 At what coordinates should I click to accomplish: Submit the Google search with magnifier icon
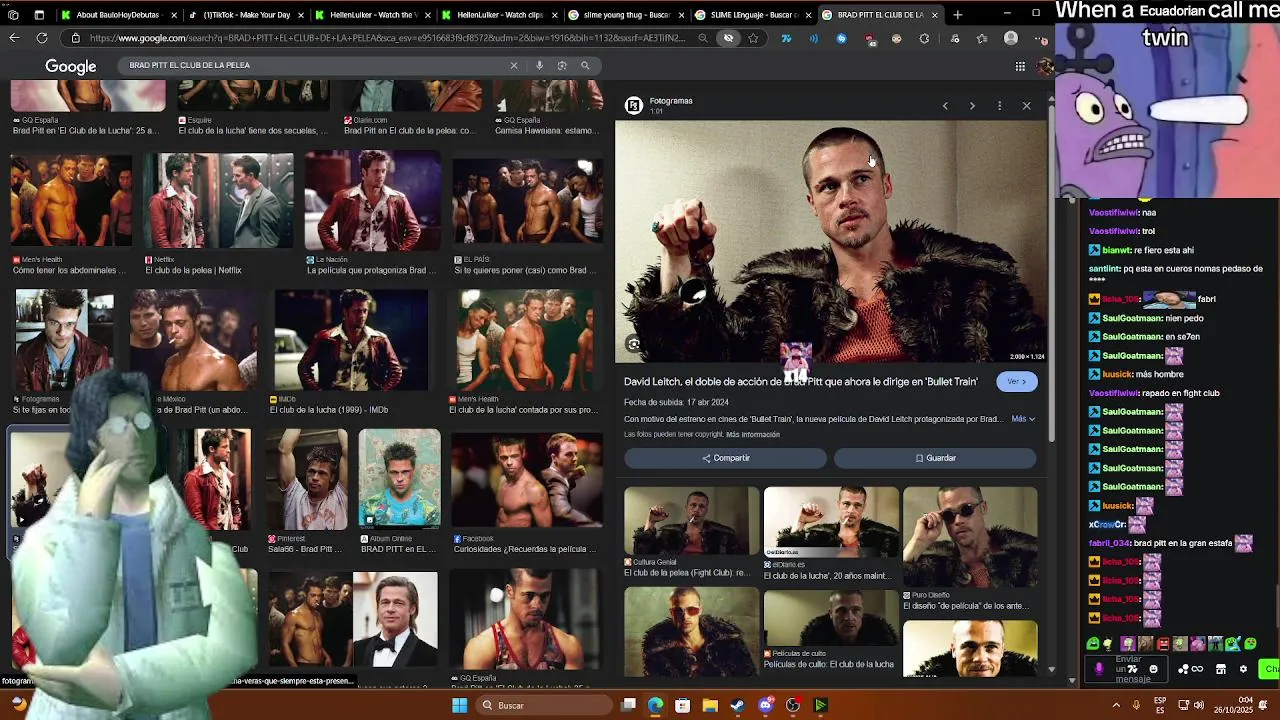coord(585,66)
